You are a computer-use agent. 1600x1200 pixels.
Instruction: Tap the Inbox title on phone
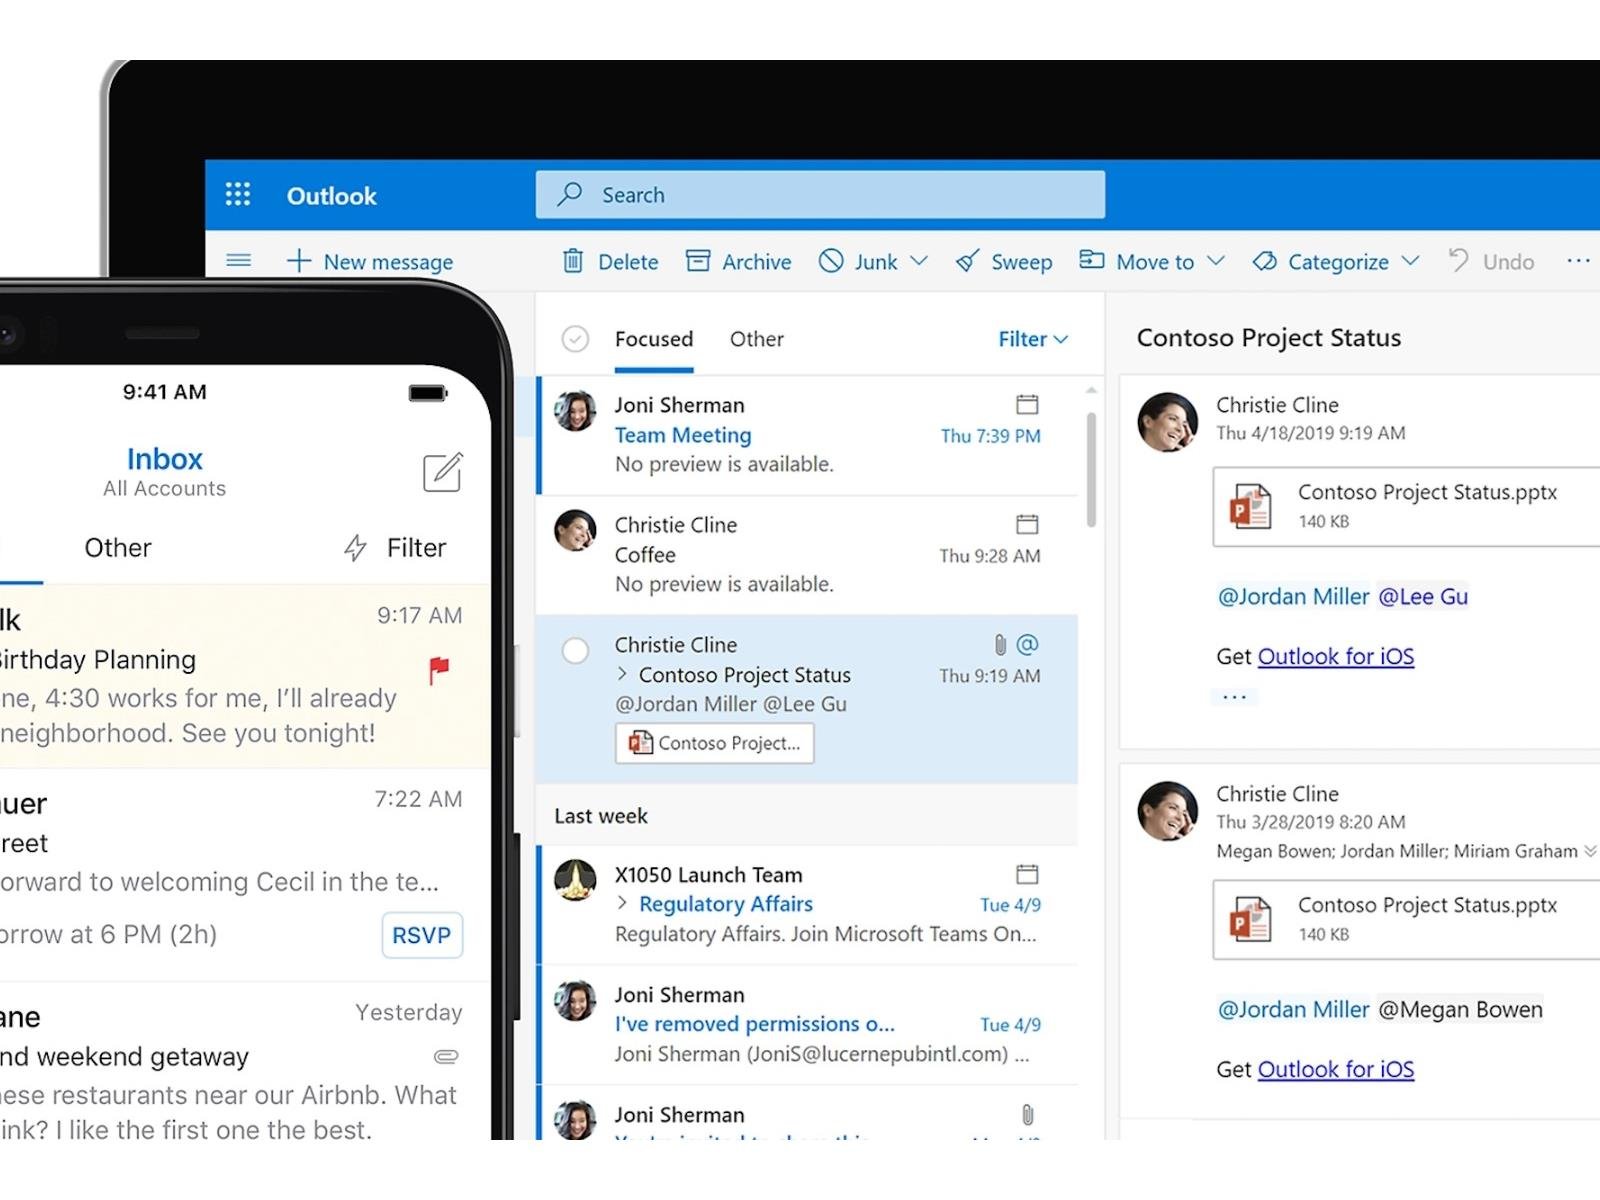click(165, 459)
